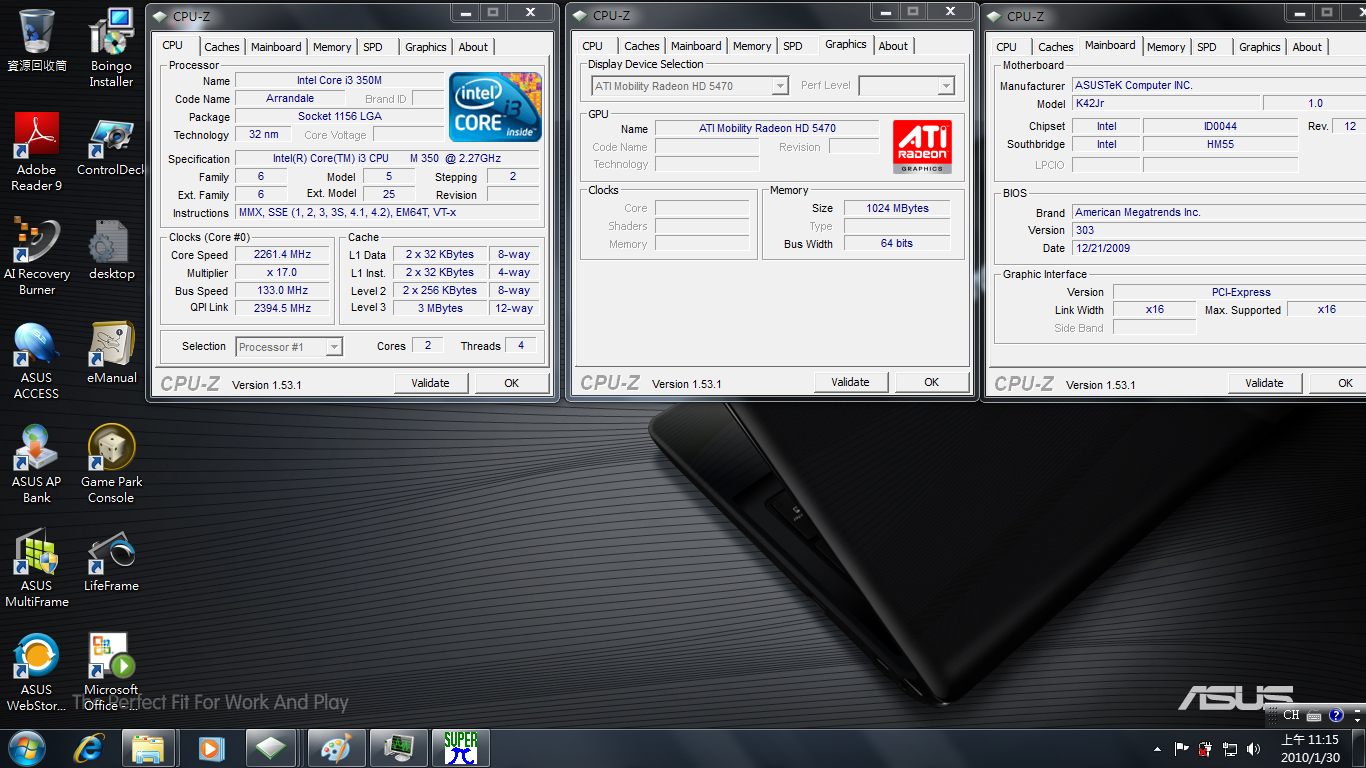Open Graphics tab in right CPU-Z window

(x=1260, y=47)
